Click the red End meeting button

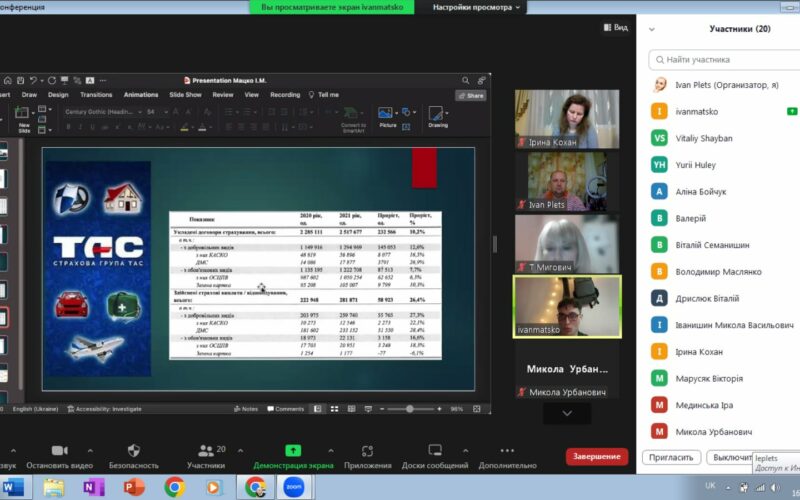(597, 456)
